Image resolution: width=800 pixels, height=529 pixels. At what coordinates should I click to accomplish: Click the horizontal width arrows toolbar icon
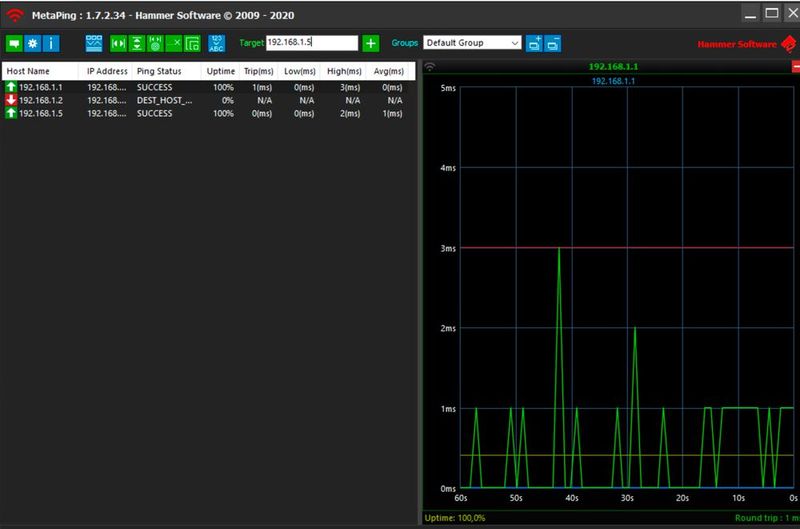[119, 44]
